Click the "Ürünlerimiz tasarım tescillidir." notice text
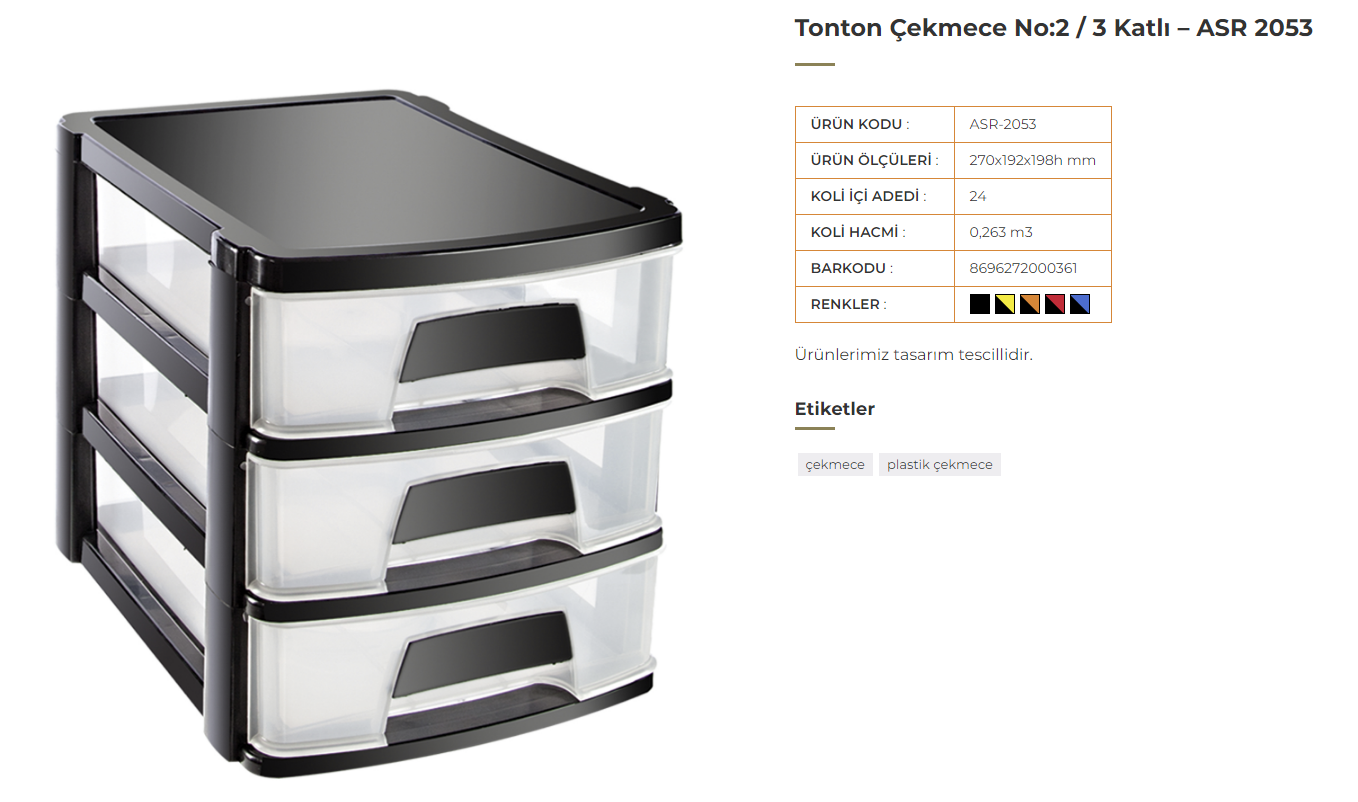The width and height of the screenshot is (1358, 802). pyautogui.click(x=913, y=355)
